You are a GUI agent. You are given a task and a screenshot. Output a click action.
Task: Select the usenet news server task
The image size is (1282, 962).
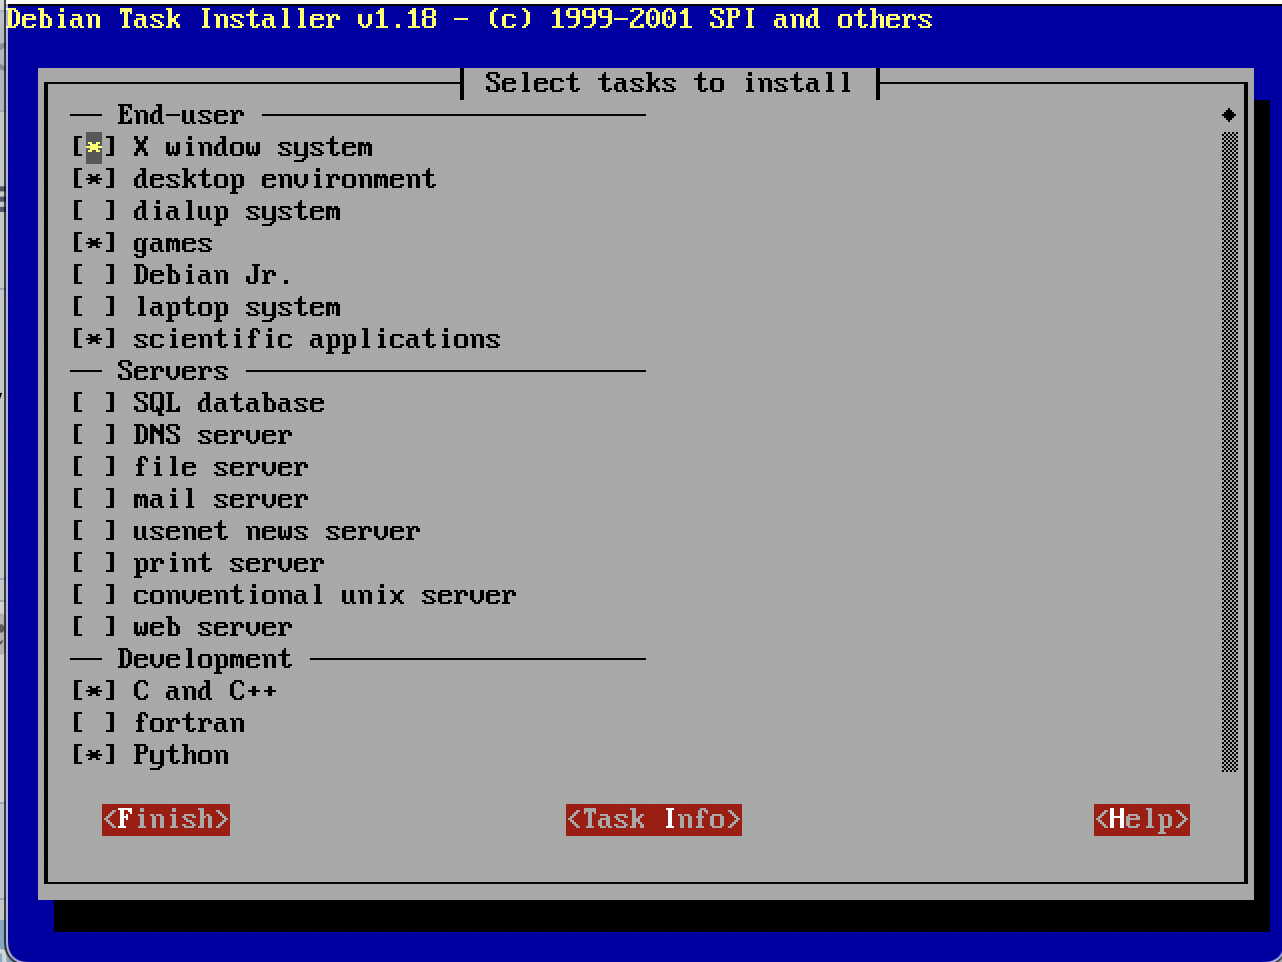[x=94, y=532]
